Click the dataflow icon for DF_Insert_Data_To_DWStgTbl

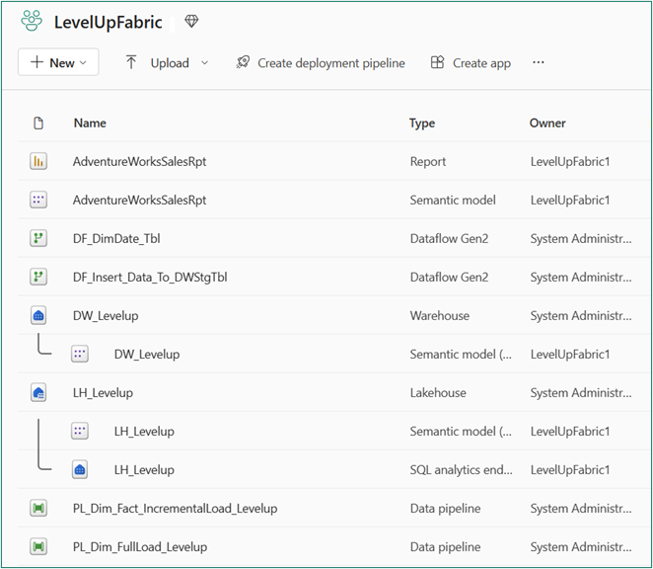click(x=38, y=277)
